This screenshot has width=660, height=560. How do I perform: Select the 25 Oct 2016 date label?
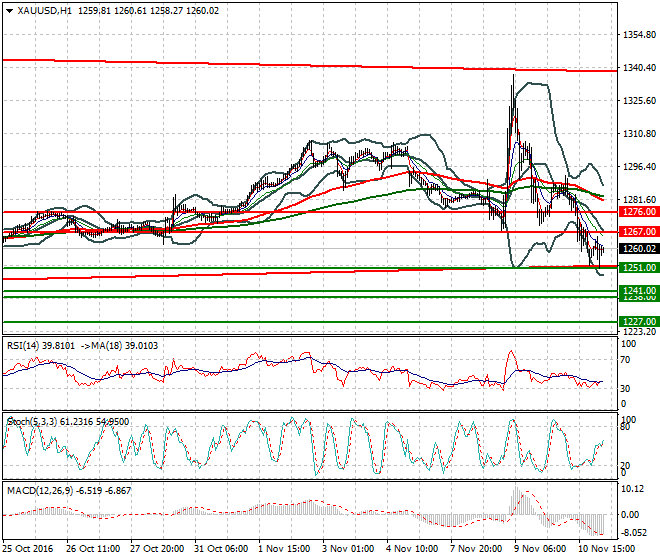(x=28, y=549)
